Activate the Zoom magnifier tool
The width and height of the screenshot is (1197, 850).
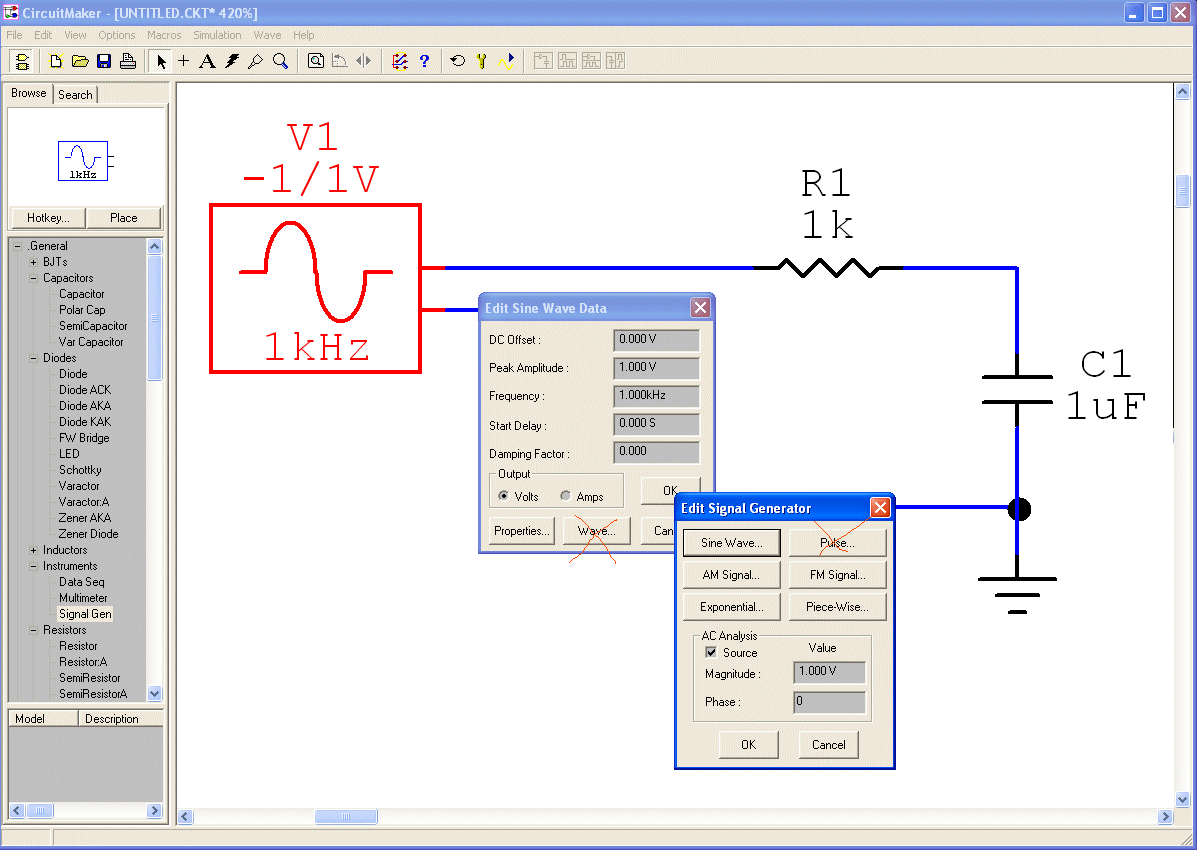pyautogui.click(x=281, y=61)
